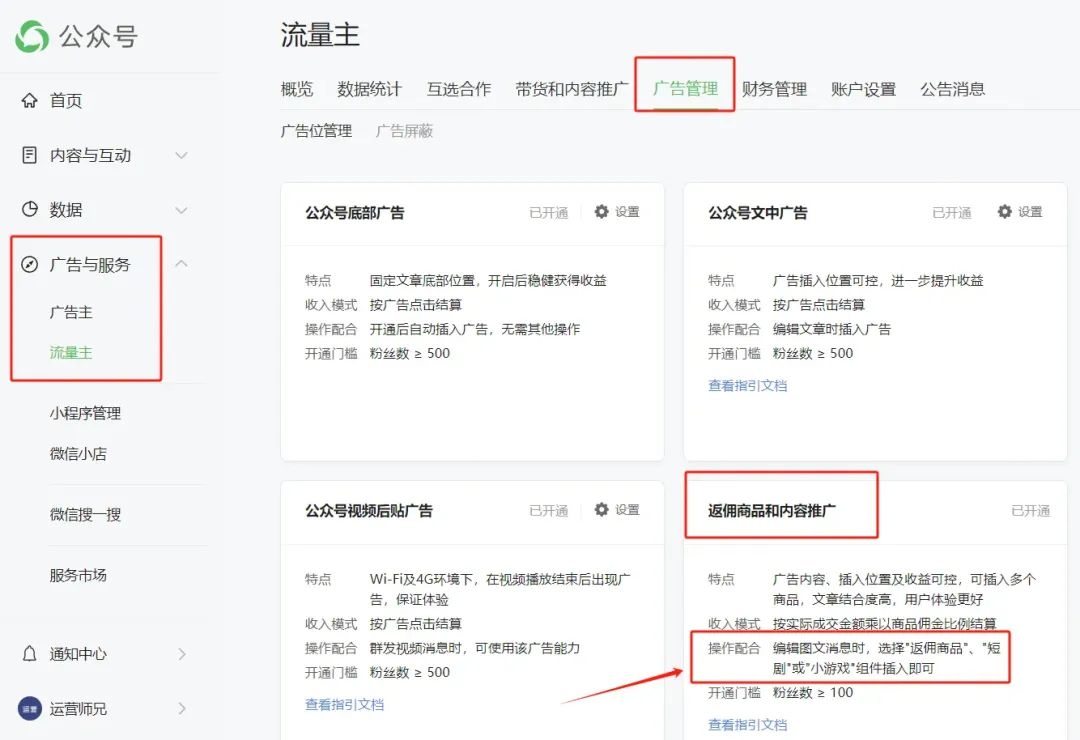
Task: Open the 公告消息 tab
Action: pos(953,89)
